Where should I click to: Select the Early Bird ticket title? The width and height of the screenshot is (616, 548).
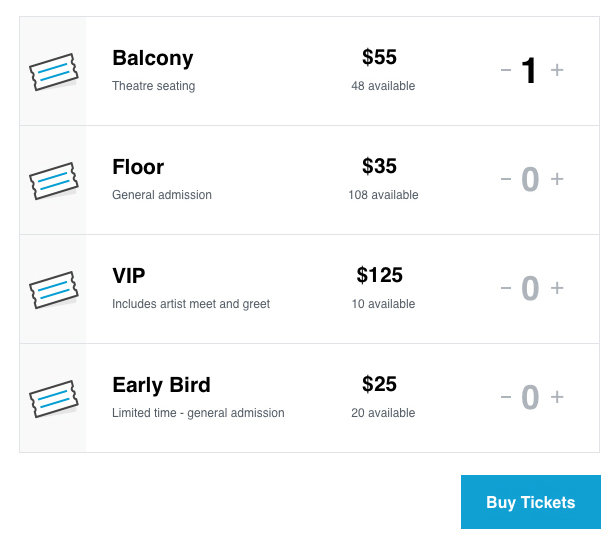click(161, 385)
